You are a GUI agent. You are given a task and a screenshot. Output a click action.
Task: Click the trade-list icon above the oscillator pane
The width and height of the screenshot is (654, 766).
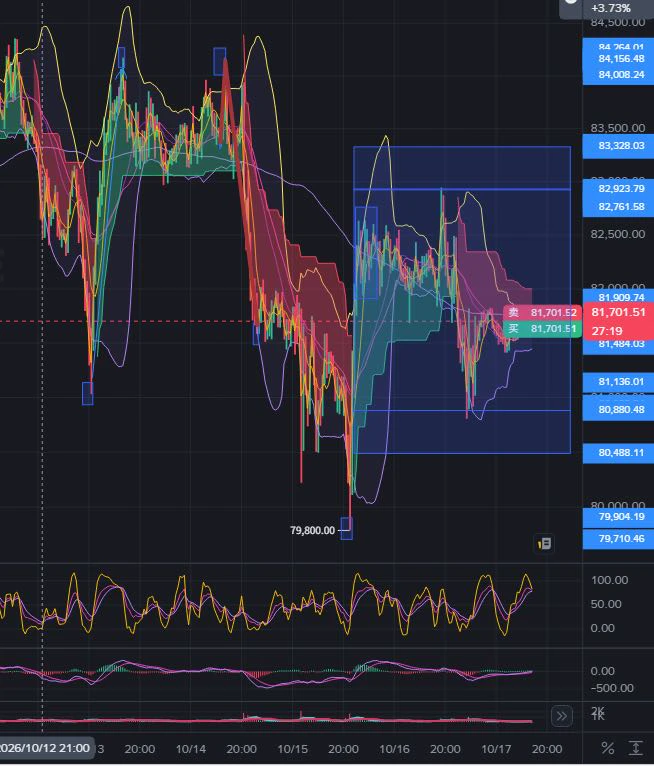coord(544,543)
